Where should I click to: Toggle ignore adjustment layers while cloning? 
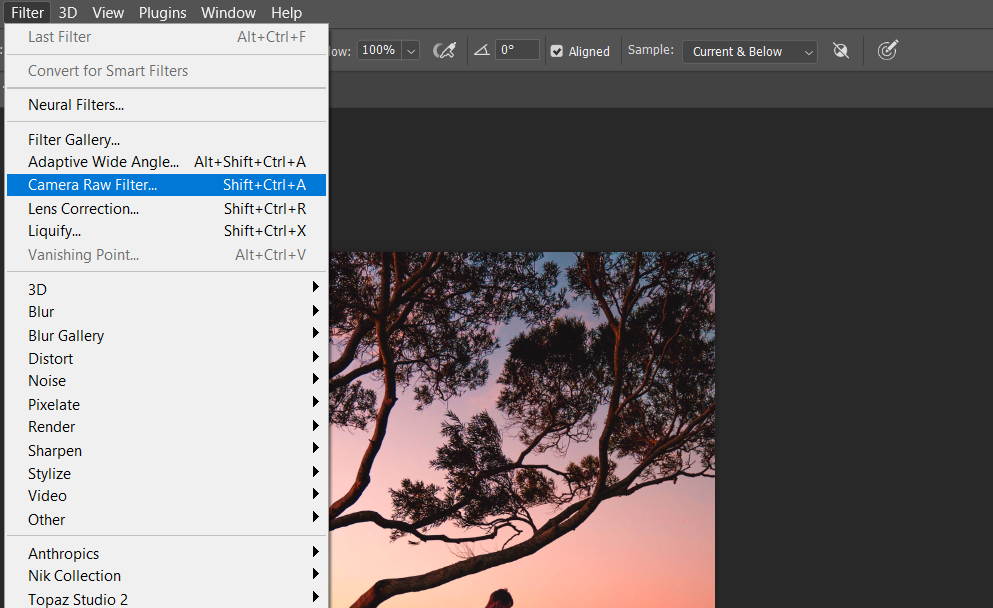pyautogui.click(x=841, y=50)
